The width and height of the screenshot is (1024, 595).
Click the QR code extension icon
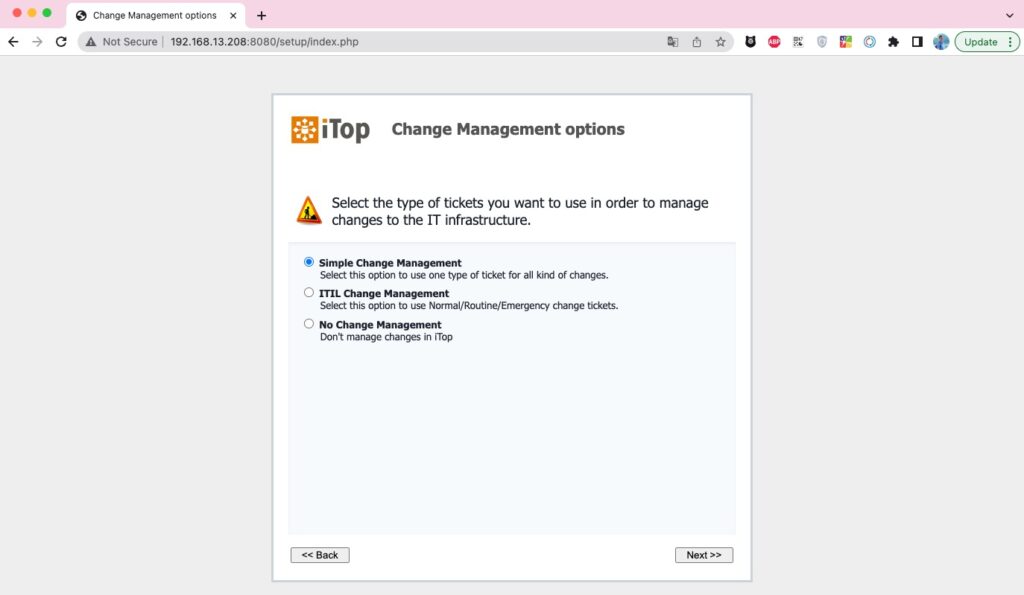(x=798, y=42)
